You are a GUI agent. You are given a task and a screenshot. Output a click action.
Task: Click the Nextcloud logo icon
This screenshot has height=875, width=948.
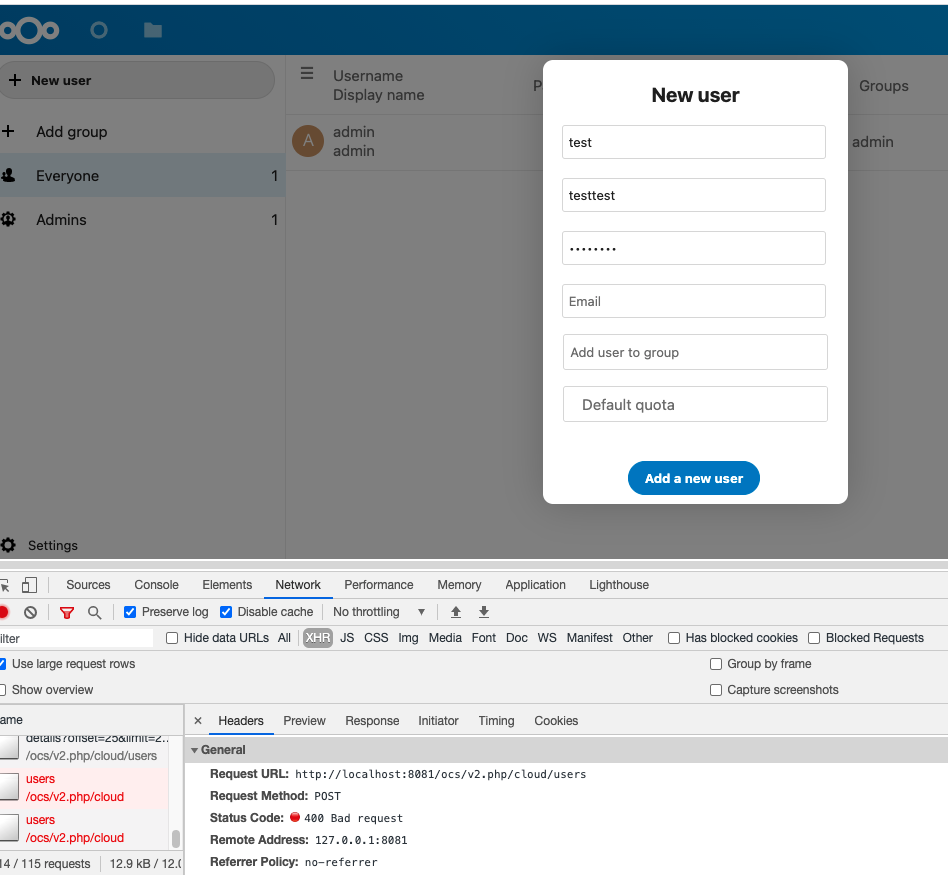click(x=28, y=30)
